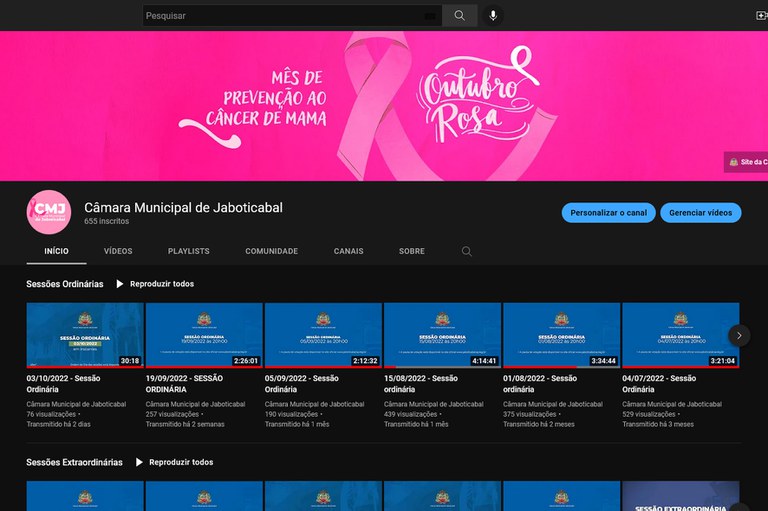The width and height of the screenshot is (768, 511).
Task: Click watch progress bar of 15/08/2022 video
Action: click(442, 367)
